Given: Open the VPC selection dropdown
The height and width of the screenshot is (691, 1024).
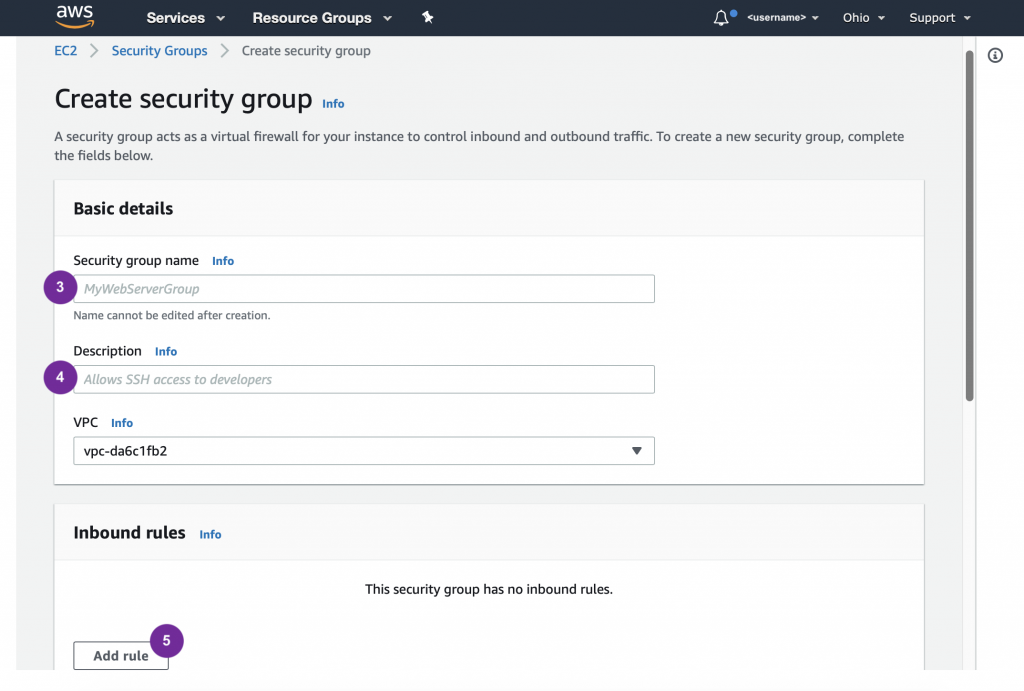Looking at the screenshot, I should (364, 451).
